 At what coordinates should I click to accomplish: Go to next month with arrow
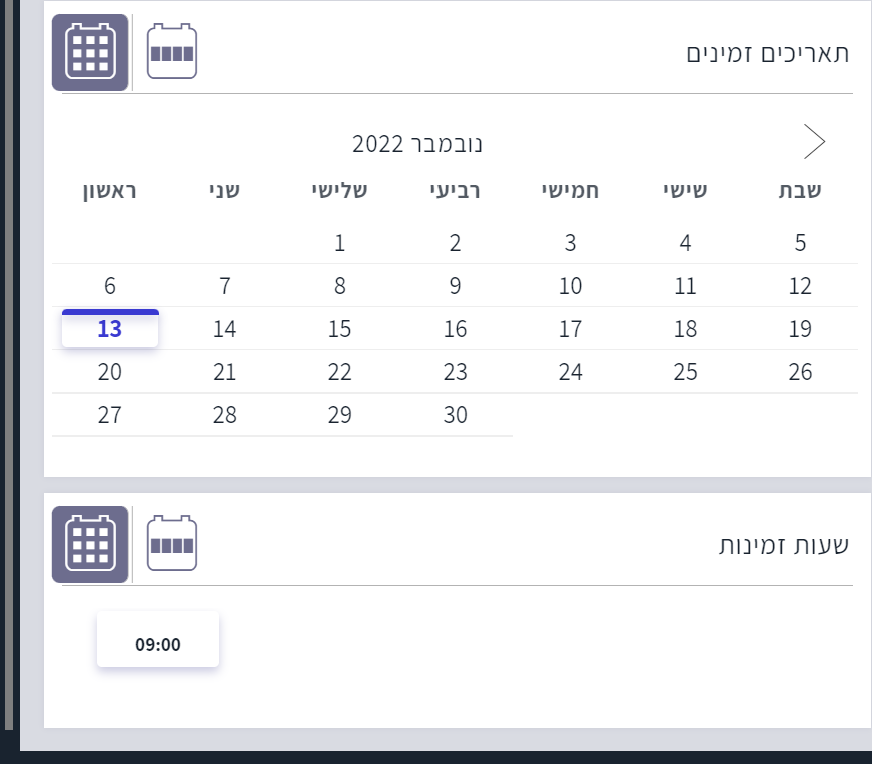[814, 143]
